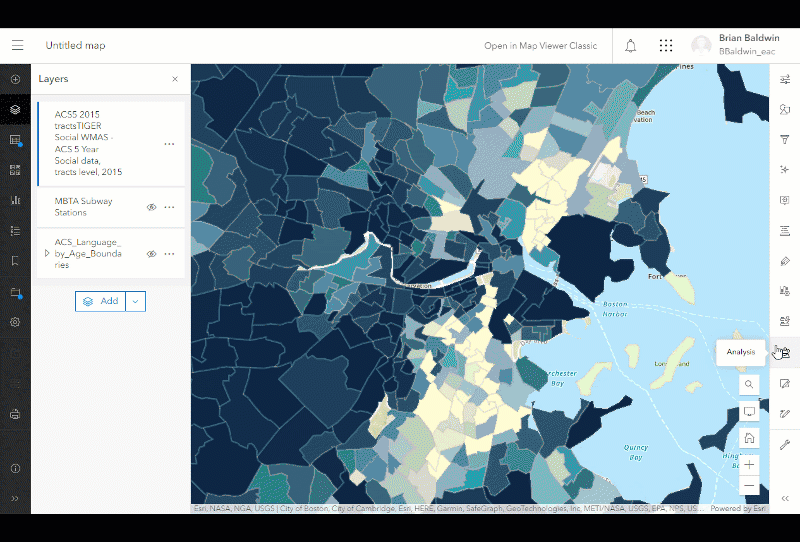Select the ACS_Language_by_Age_Boundaries layer name

click(88, 254)
